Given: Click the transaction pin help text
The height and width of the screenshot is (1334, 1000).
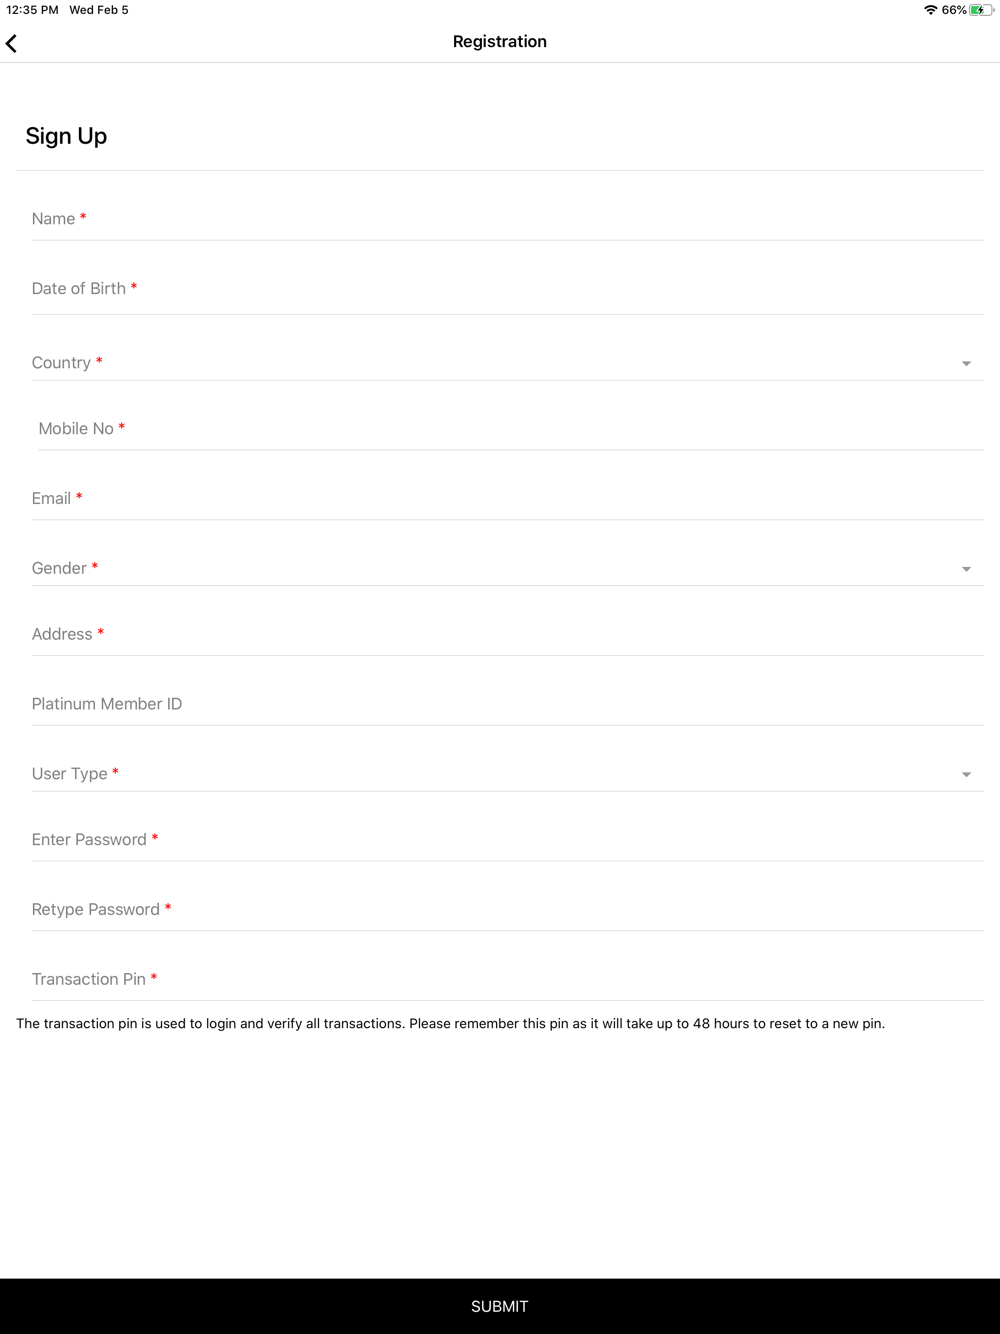Looking at the screenshot, I should coord(450,1024).
